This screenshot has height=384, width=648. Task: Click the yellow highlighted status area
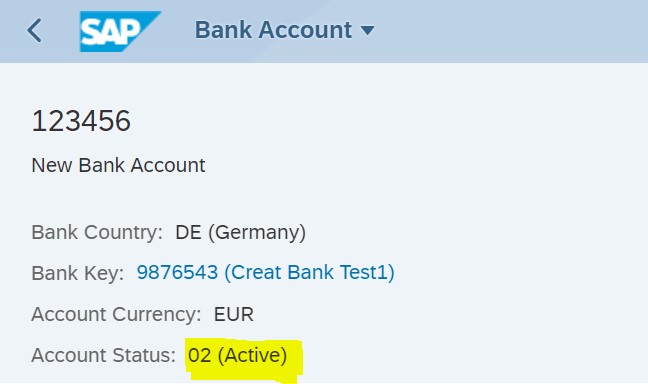(244, 360)
